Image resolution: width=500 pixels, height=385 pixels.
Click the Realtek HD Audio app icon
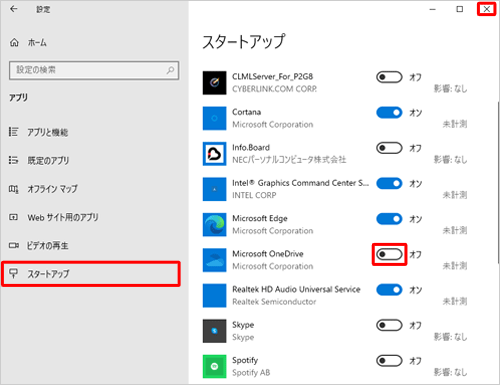214,296
